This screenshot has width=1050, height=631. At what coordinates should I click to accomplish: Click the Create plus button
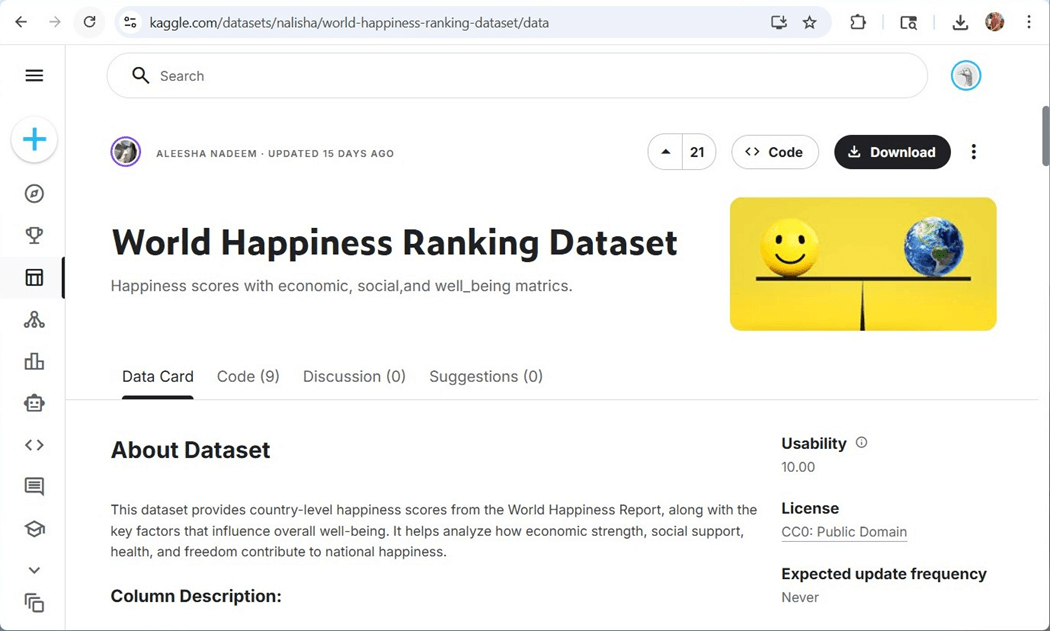34,140
